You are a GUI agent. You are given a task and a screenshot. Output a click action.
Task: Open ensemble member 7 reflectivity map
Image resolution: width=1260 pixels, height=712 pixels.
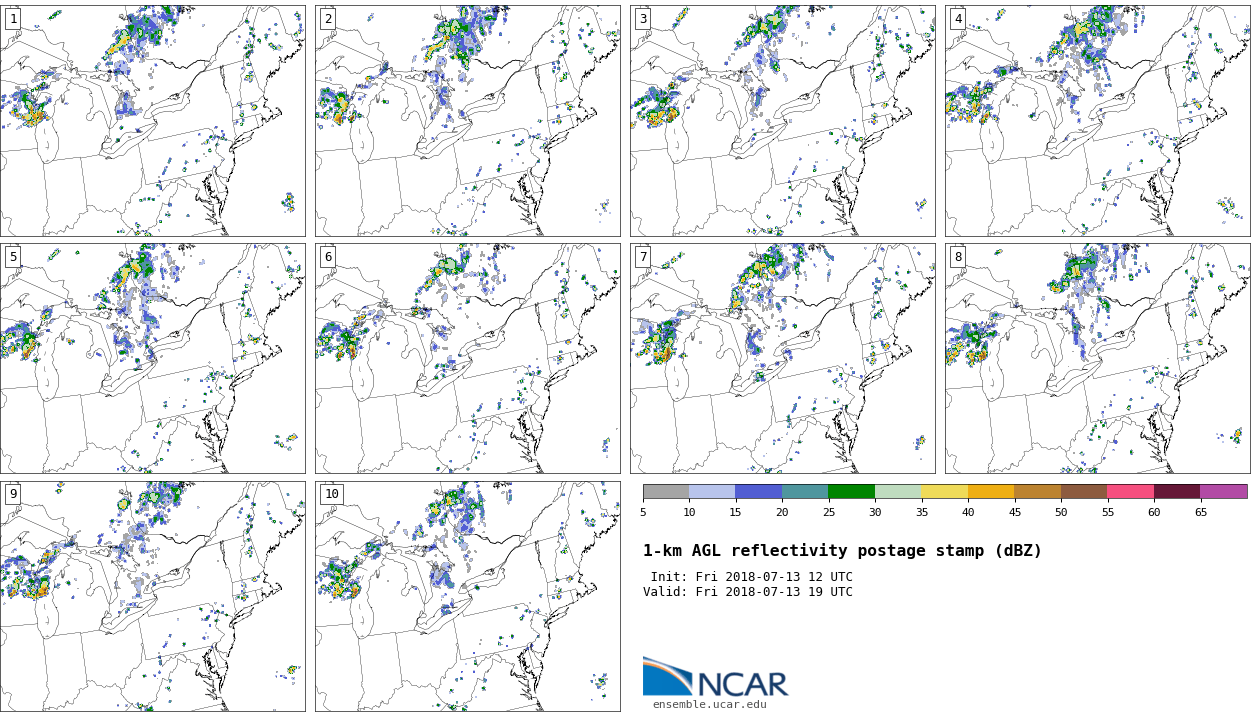(783, 358)
